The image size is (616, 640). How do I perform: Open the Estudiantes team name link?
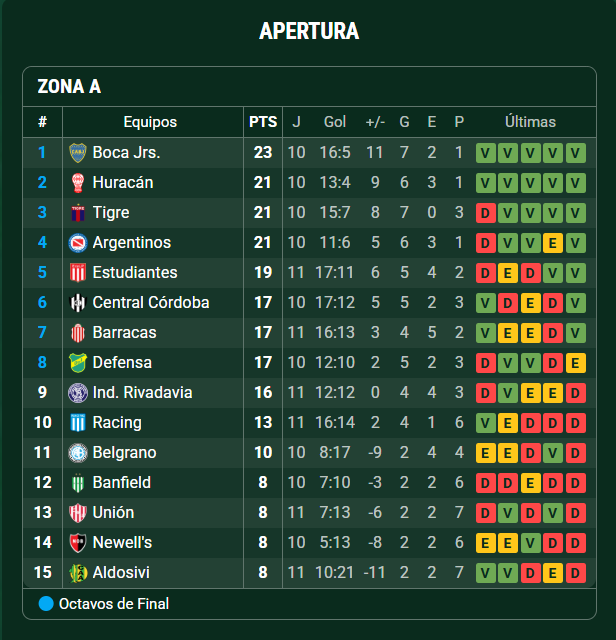[x=135, y=273]
